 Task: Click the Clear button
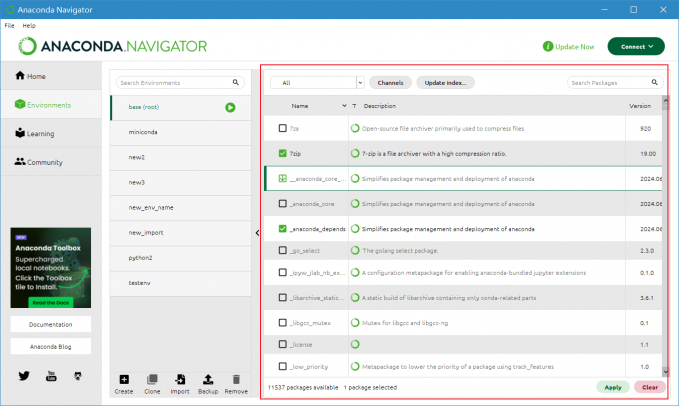tap(650, 387)
